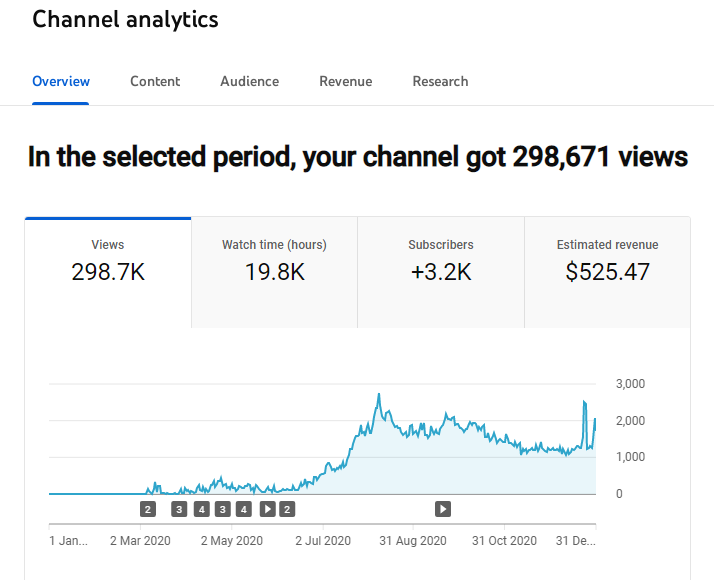Click the 298,671 views summary headline
Image resolution: width=714 pixels, height=580 pixels.
357,157
